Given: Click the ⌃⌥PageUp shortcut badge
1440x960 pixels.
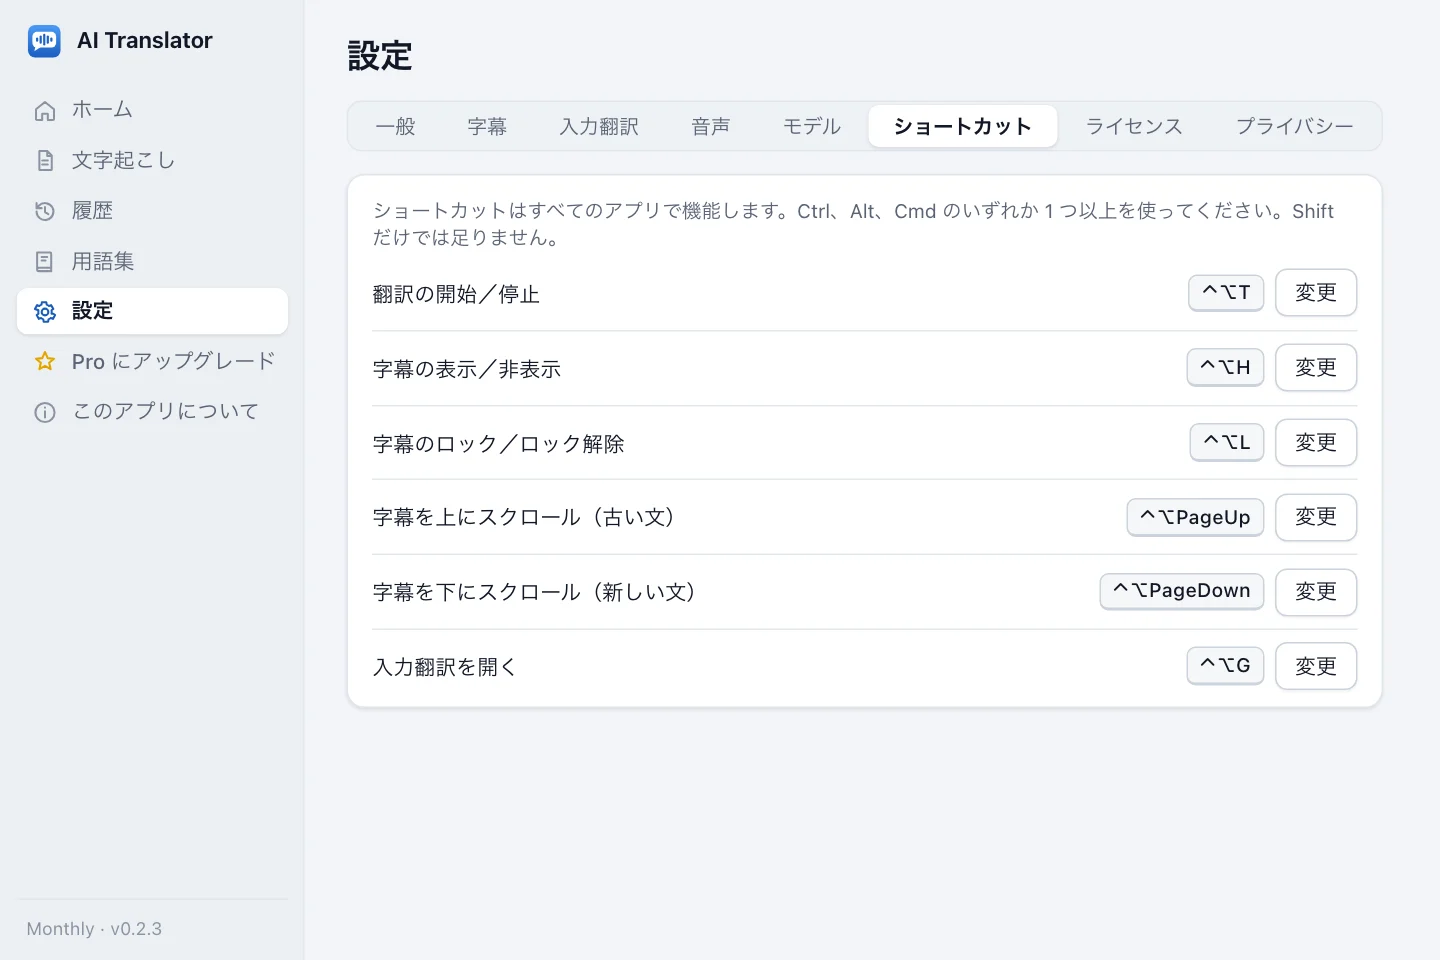Looking at the screenshot, I should point(1195,517).
